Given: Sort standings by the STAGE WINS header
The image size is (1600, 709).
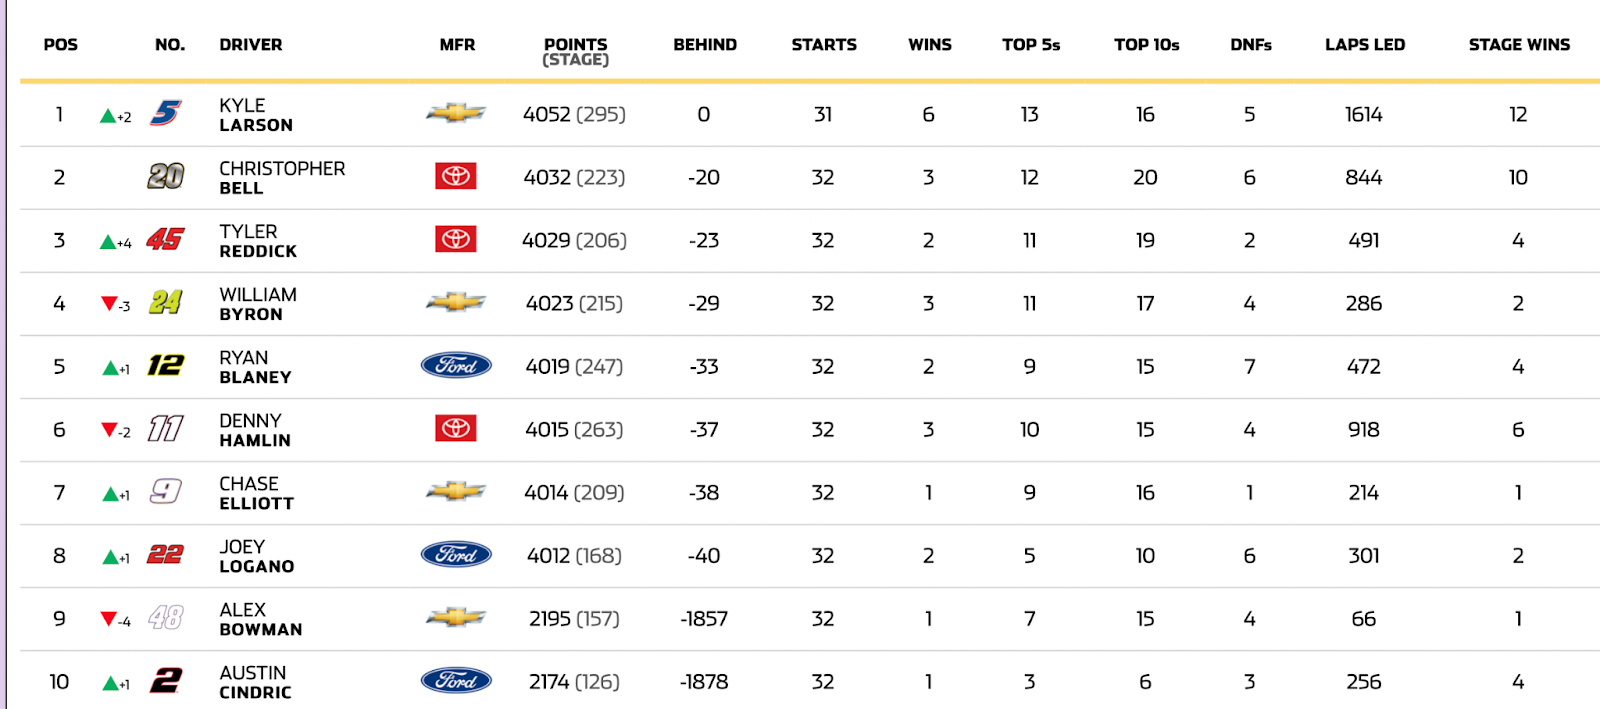Looking at the screenshot, I should point(1519,45).
